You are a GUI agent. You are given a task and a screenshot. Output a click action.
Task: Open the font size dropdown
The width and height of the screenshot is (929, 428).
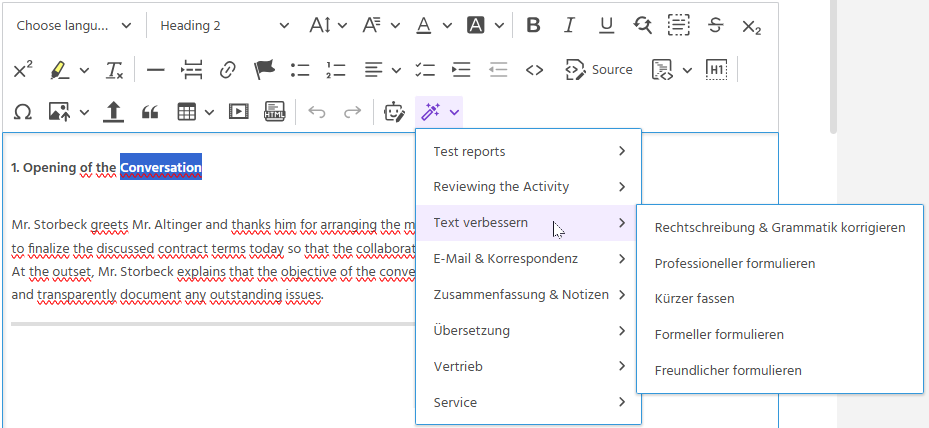click(x=328, y=25)
